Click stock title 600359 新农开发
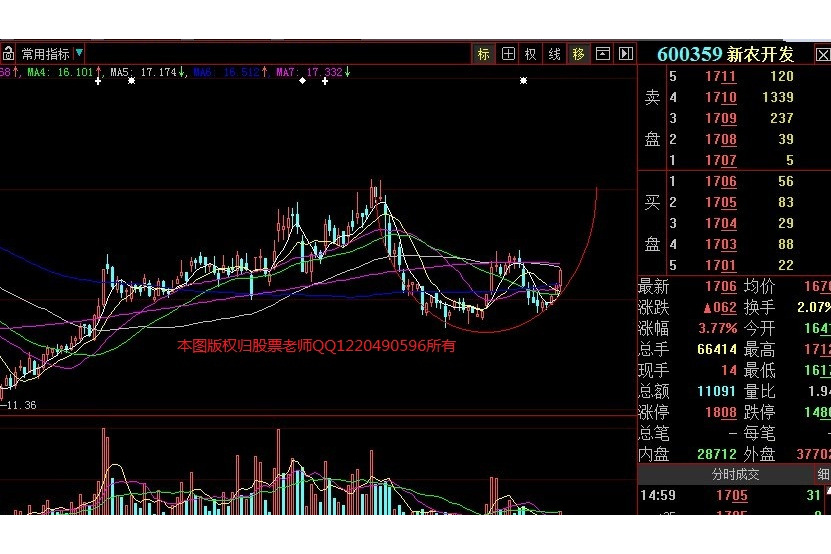 (725, 54)
